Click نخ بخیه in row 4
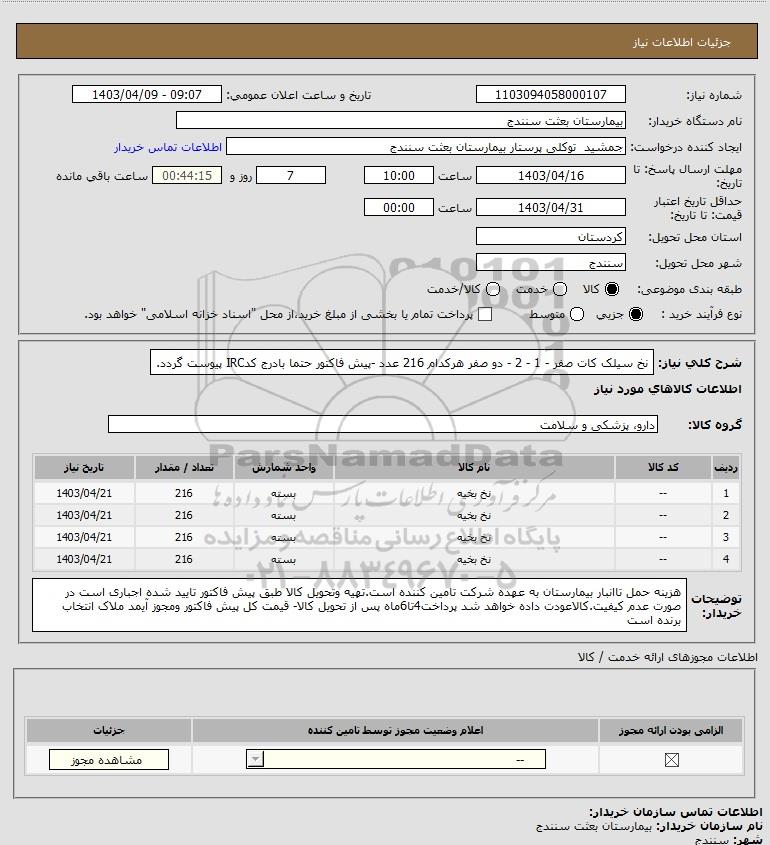The height and width of the screenshot is (845, 770). 474,559
